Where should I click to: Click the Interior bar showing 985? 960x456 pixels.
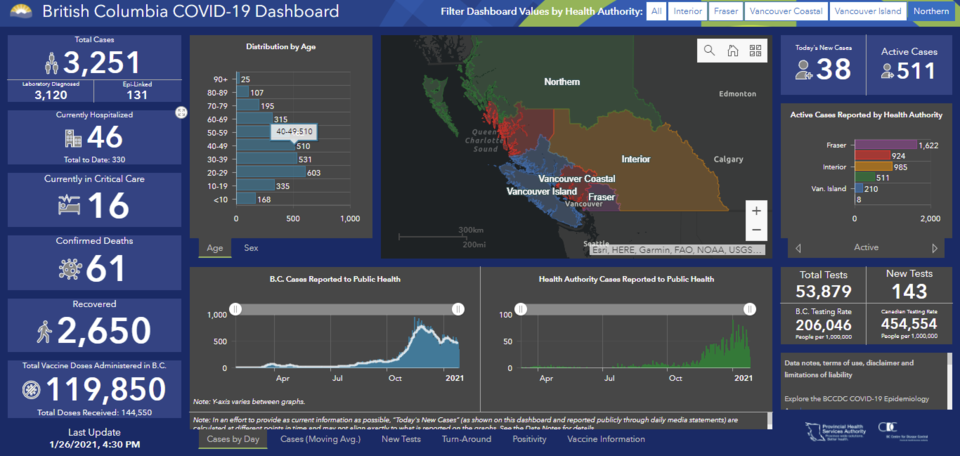click(x=874, y=166)
